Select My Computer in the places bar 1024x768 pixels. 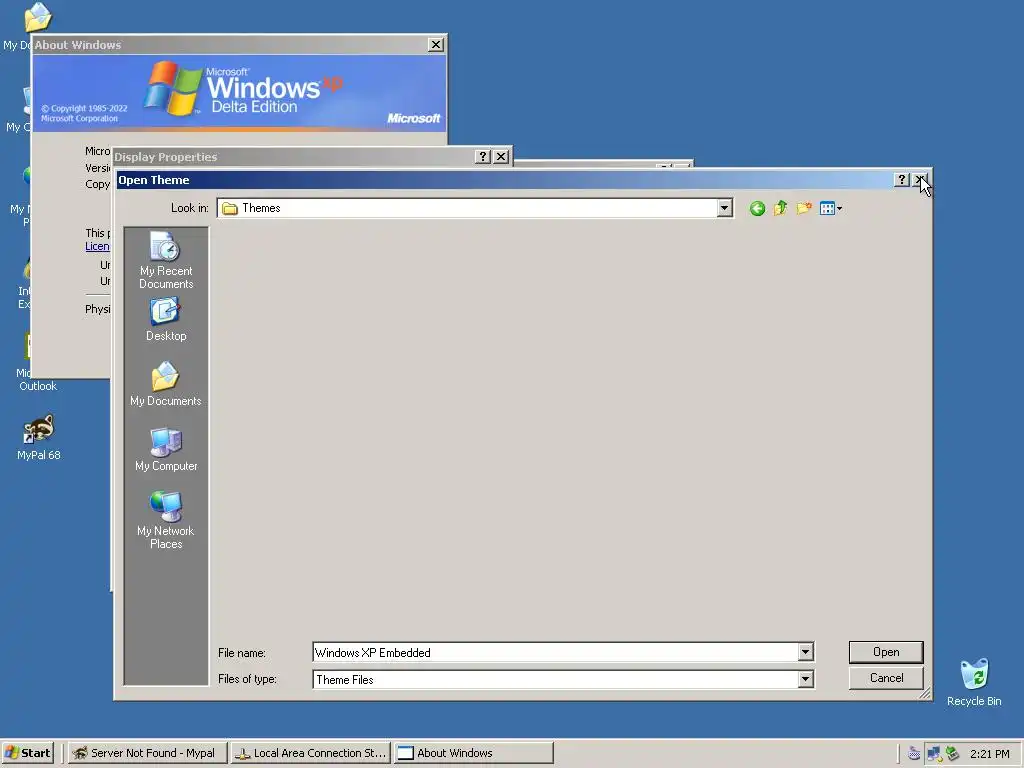coord(166,449)
